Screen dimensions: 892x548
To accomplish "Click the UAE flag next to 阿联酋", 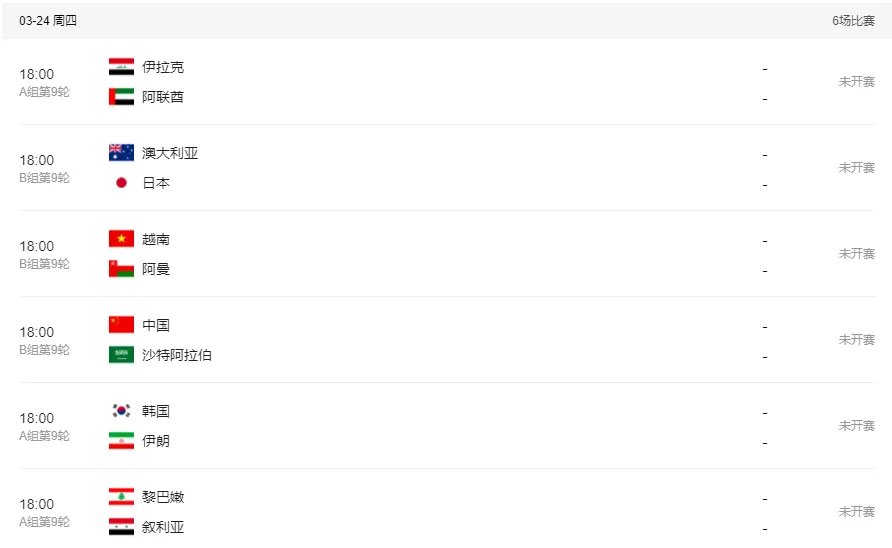I will coord(121,97).
